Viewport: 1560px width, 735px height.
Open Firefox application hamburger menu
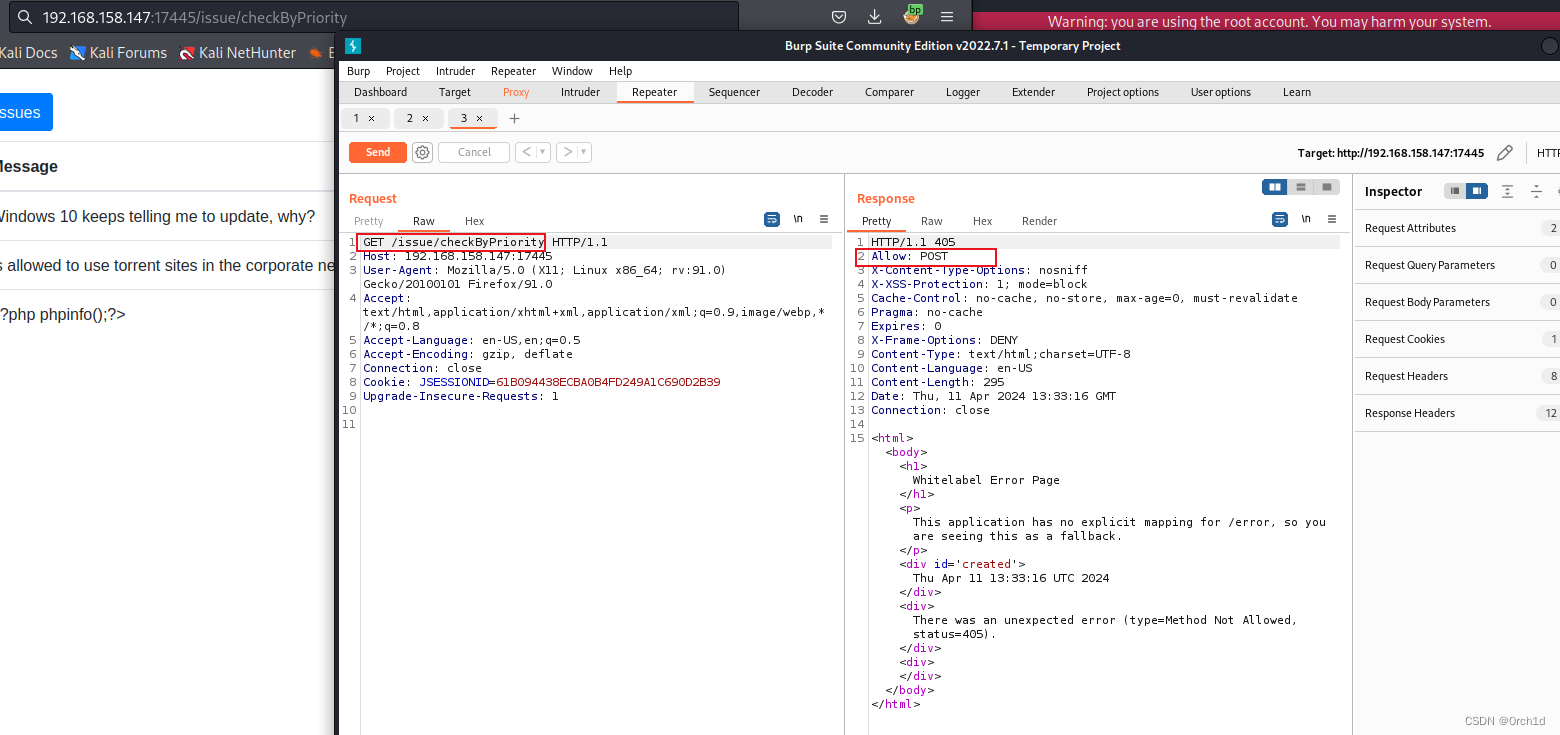(947, 16)
